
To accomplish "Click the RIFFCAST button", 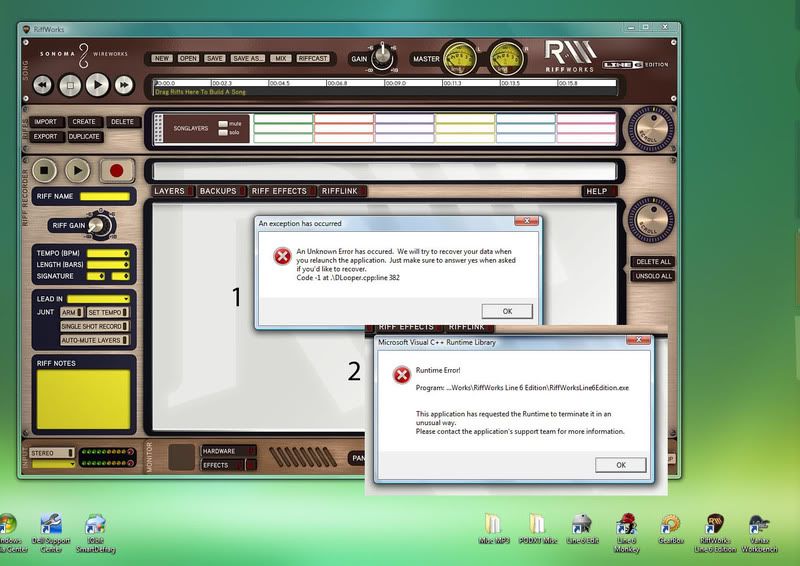I will pyautogui.click(x=312, y=58).
